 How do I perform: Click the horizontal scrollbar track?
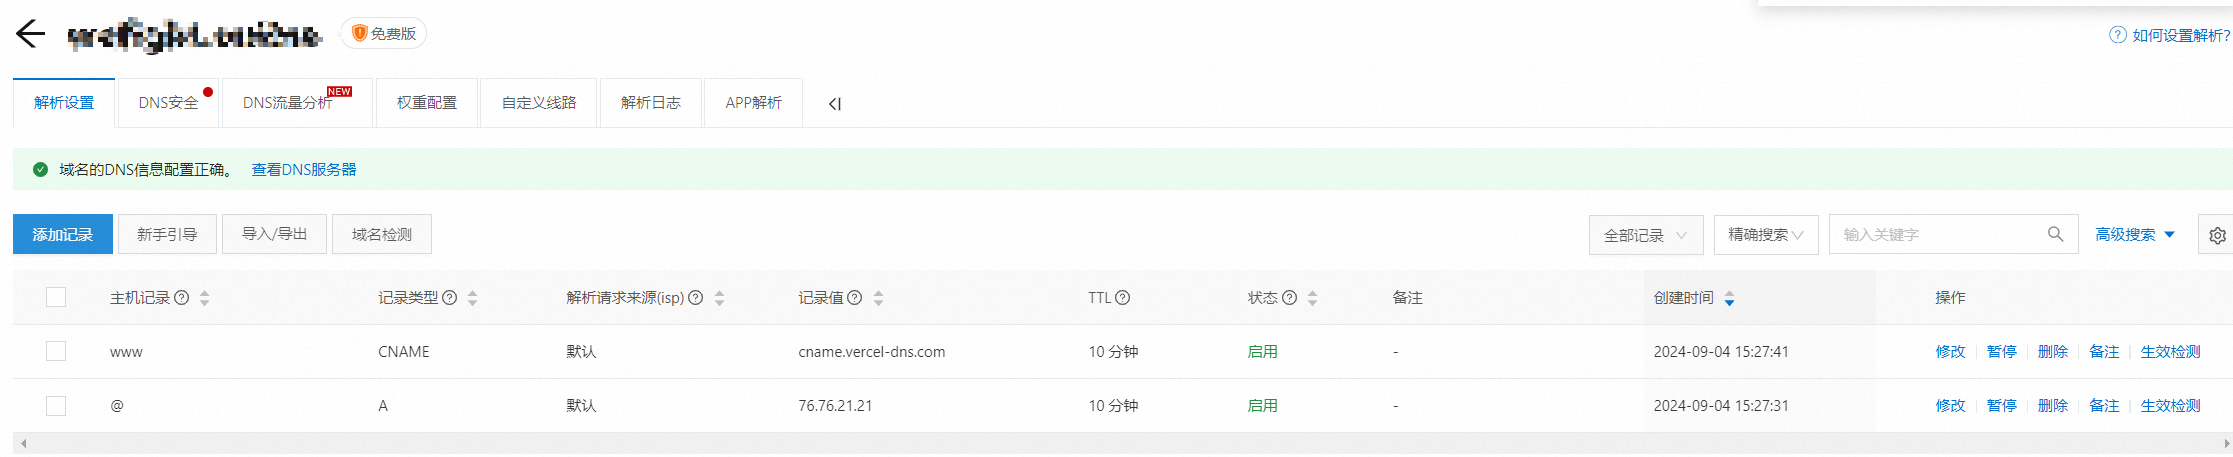coord(1100,443)
